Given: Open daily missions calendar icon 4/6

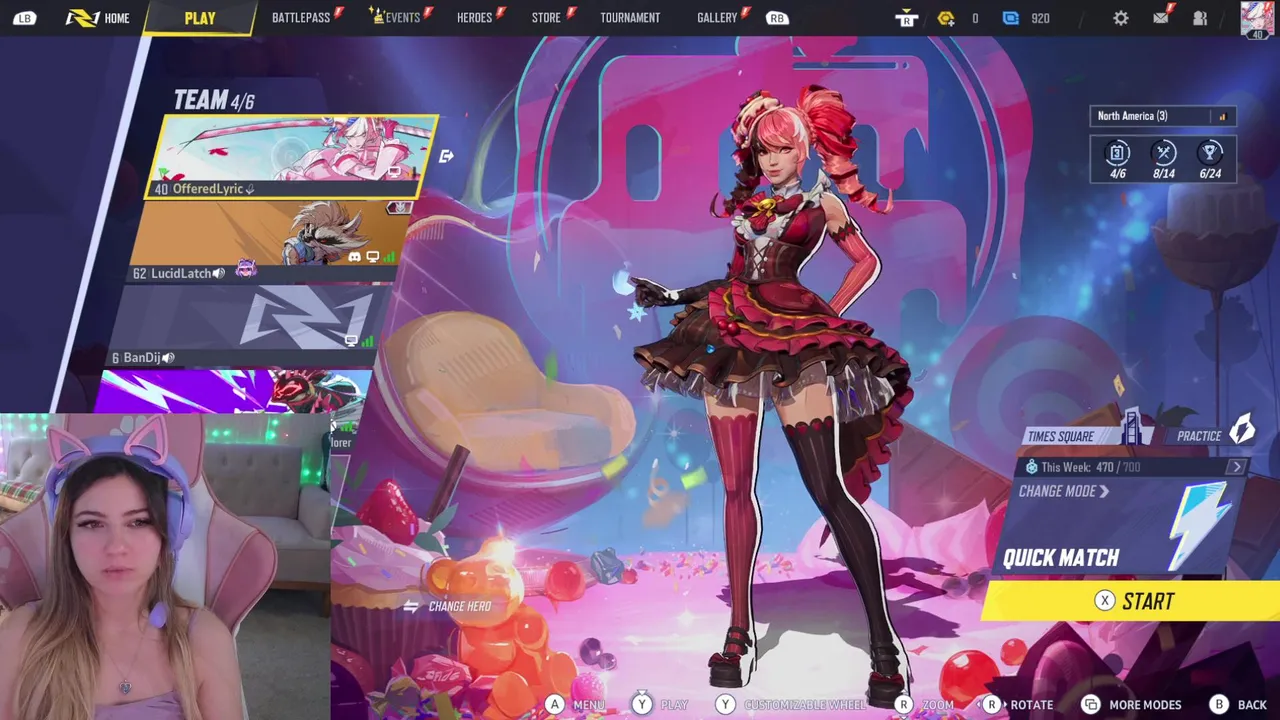Looking at the screenshot, I should pyautogui.click(x=1118, y=153).
